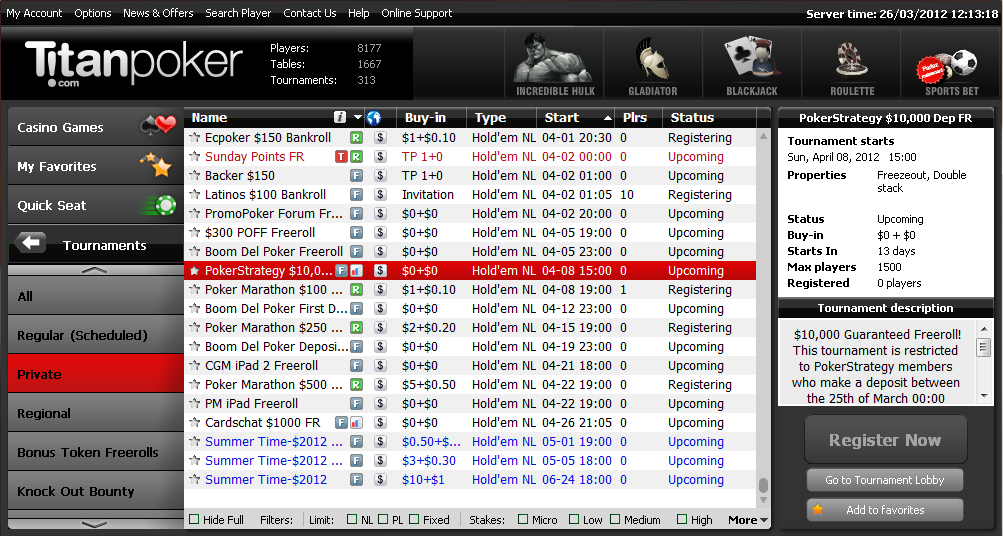Click the favorite star for Backer $150
This screenshot has height=536, width=1003.
[194, 175]
